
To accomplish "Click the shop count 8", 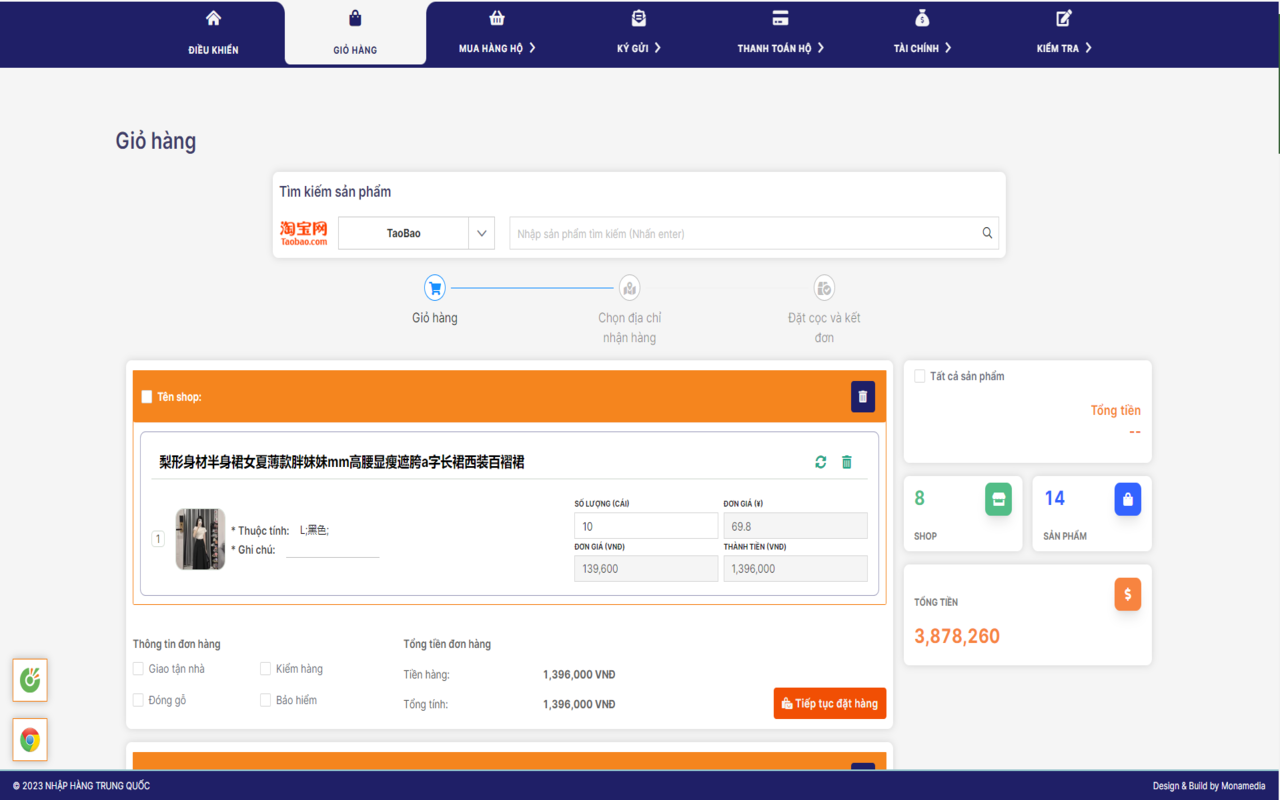I will point(920,498).
